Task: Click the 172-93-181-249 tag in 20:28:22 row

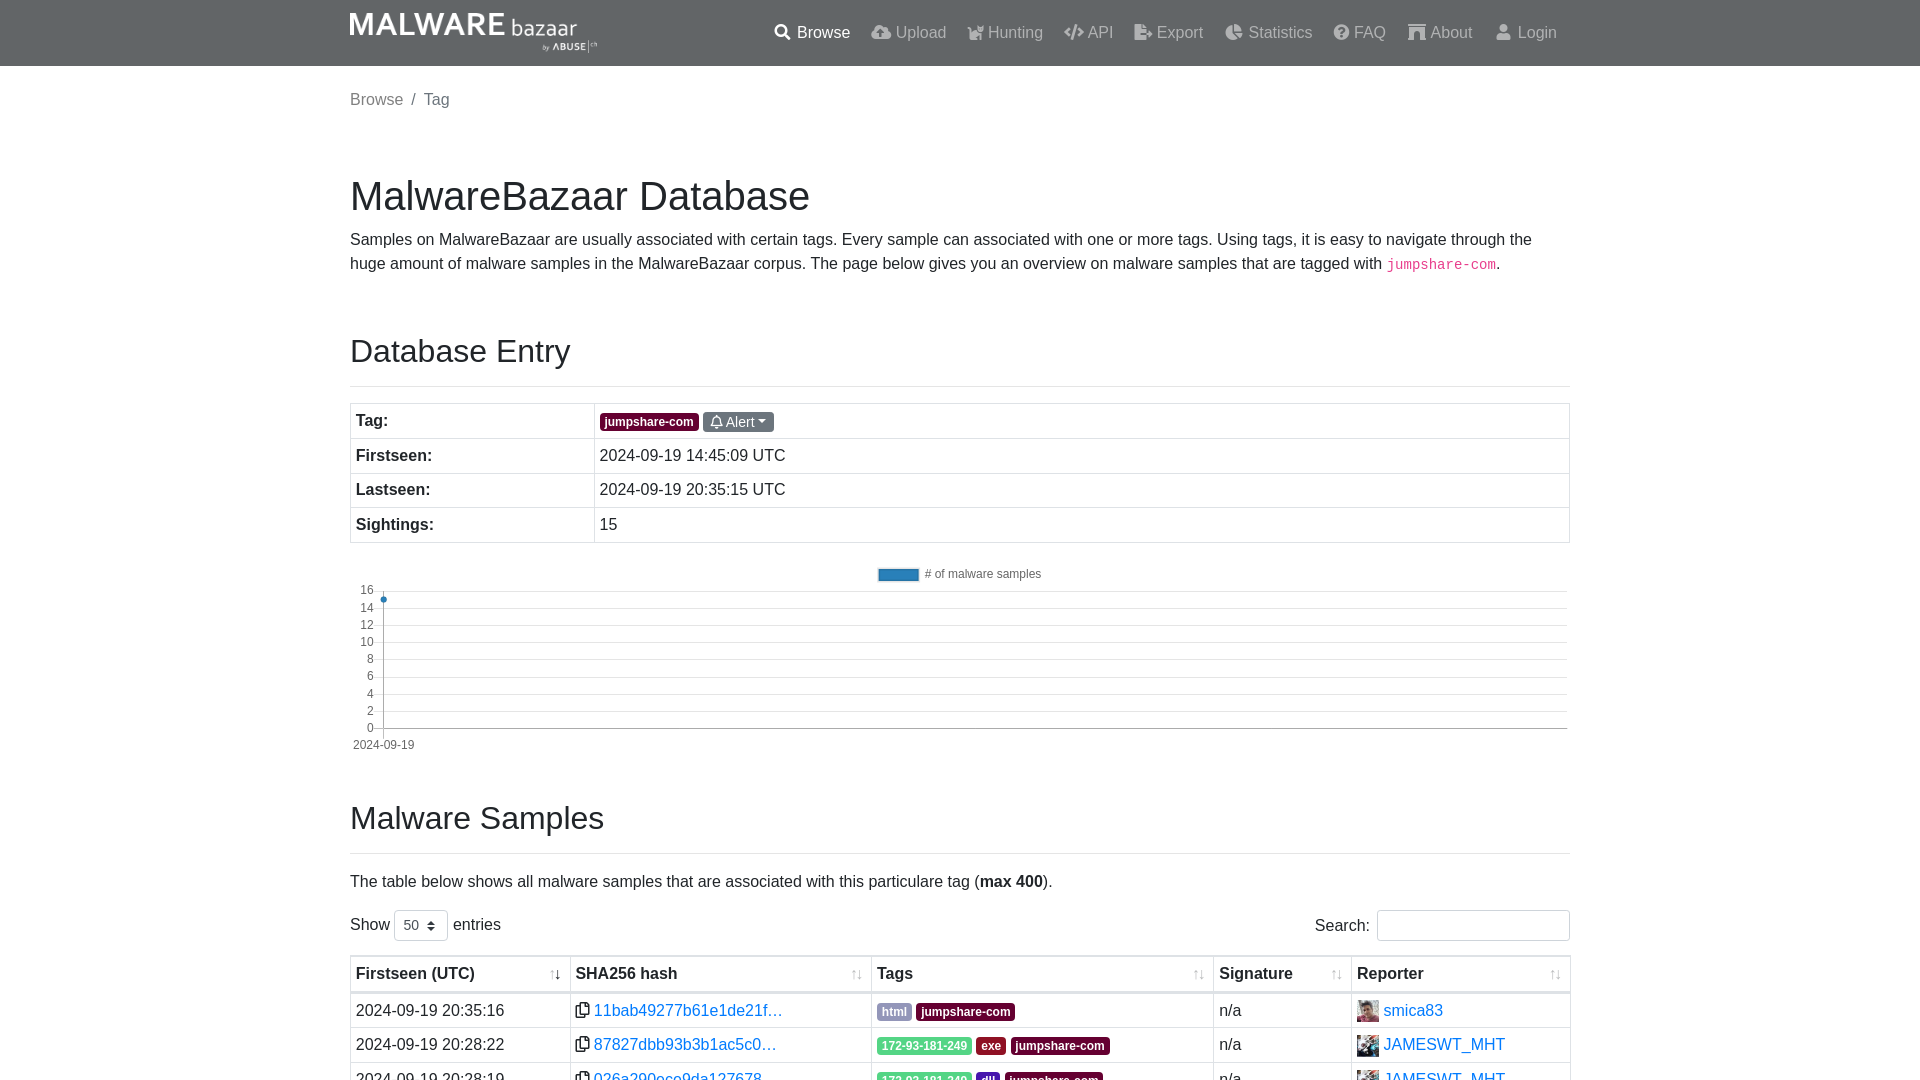Action: [x=924, y=1046]
